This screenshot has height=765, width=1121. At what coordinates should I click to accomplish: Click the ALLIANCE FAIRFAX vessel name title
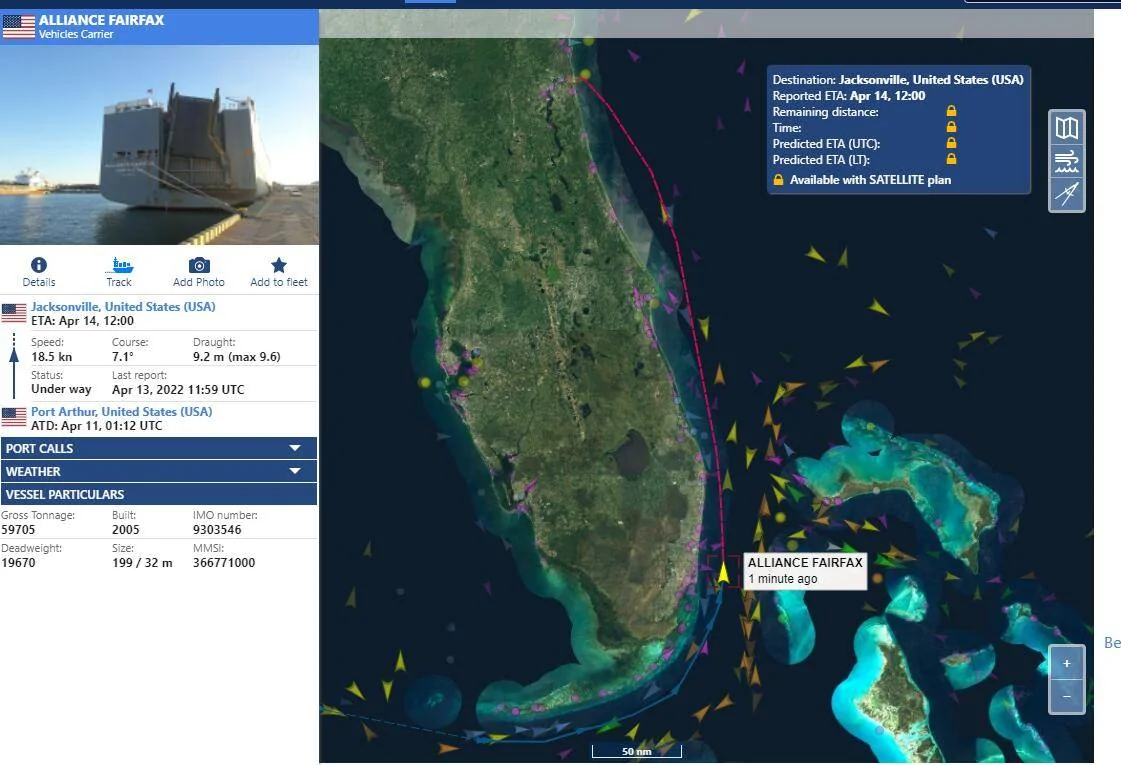(102, 20)
